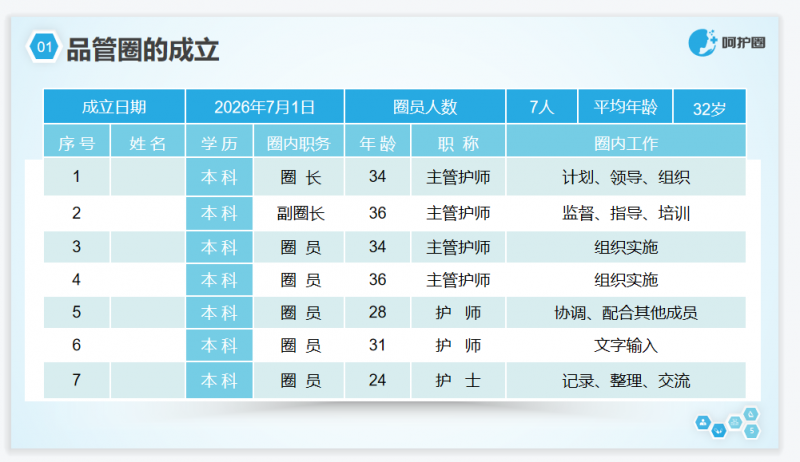Click 主管护师 in row 4
The height and width of the screenshot is (462, 800).
[458, 279]
